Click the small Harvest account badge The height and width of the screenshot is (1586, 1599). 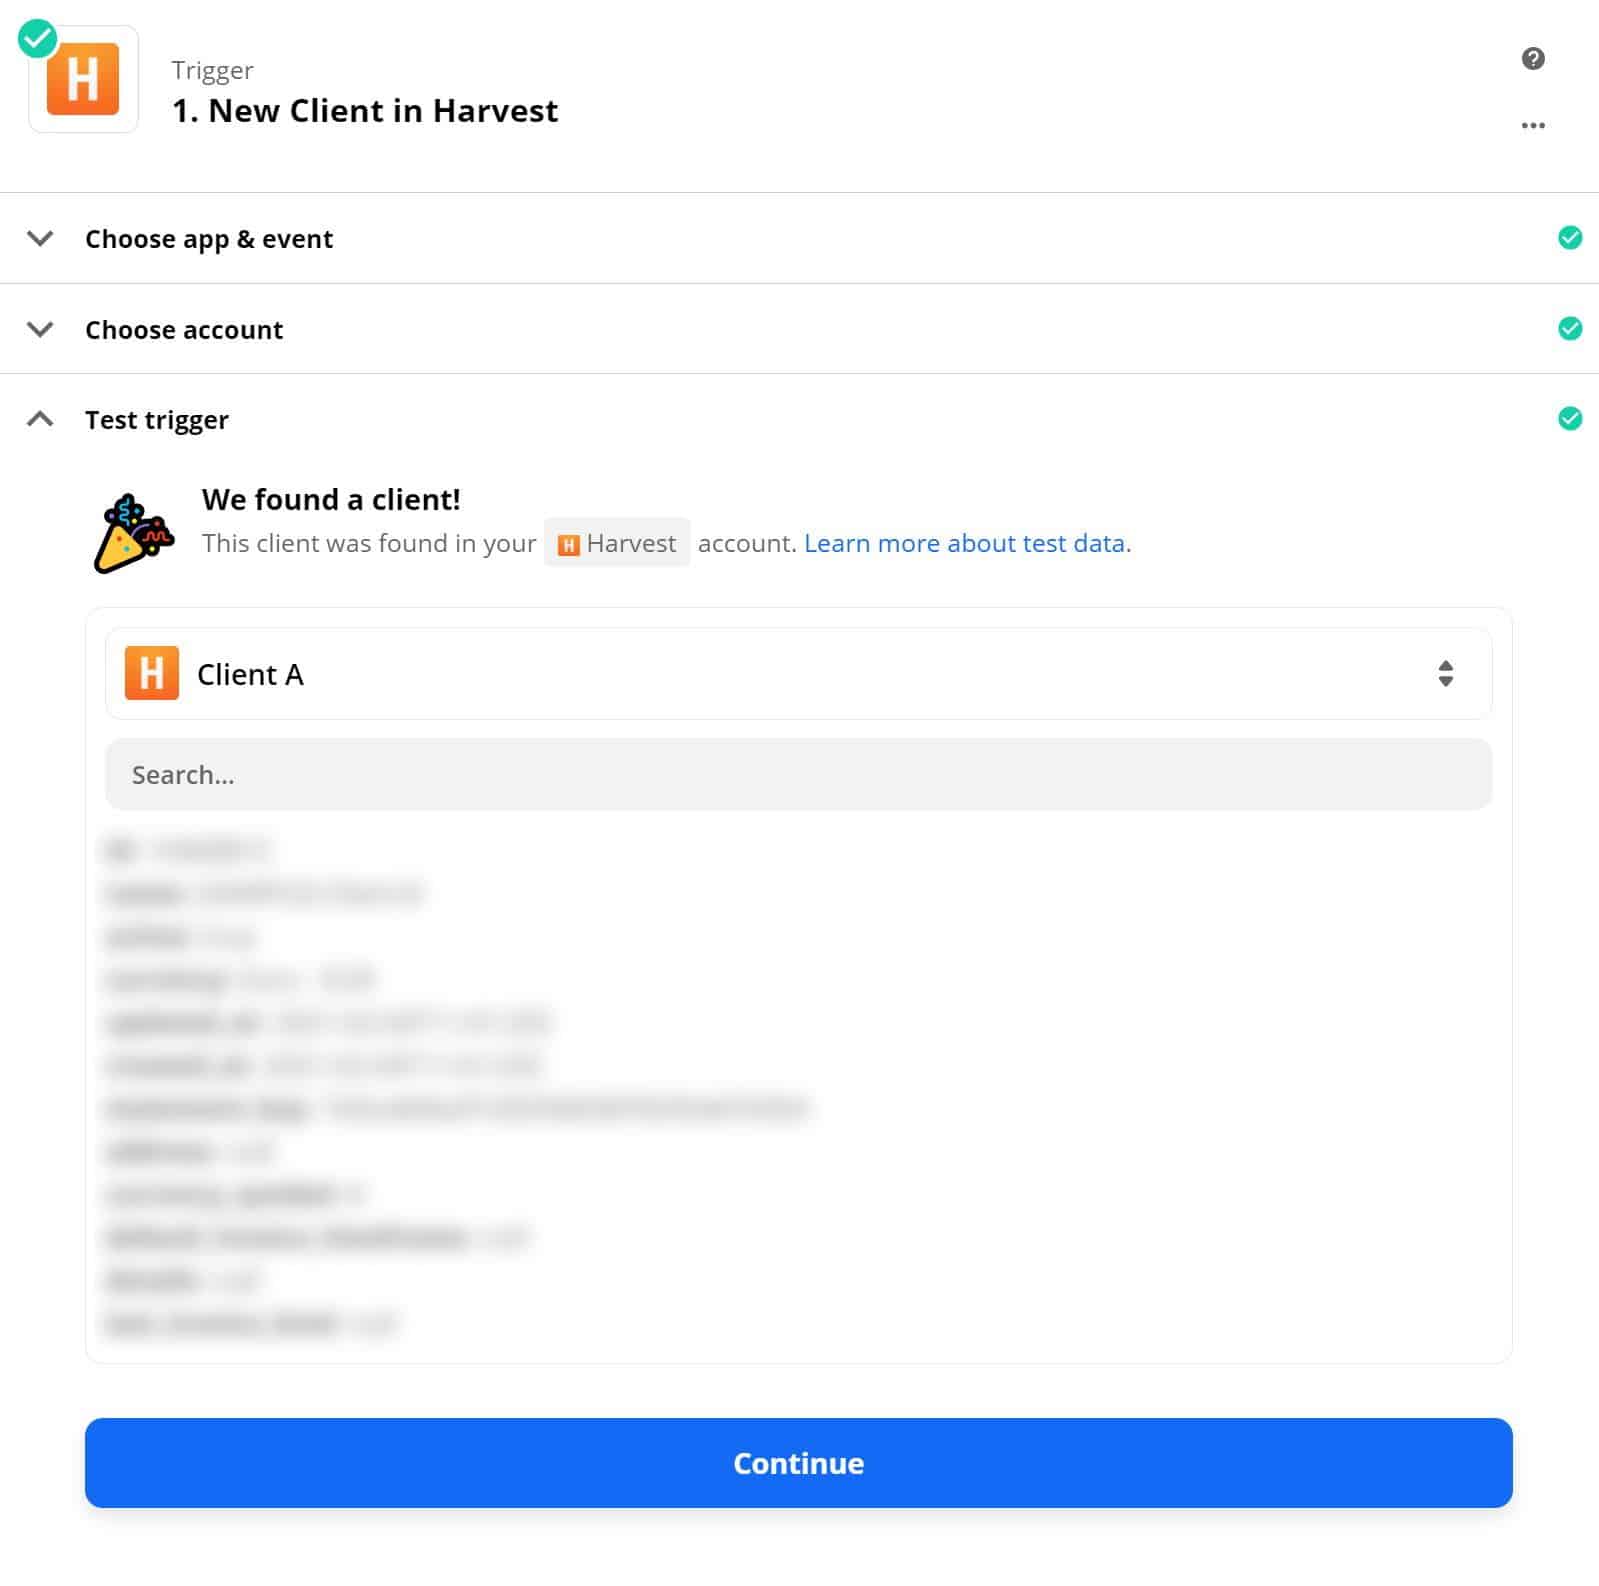[x=617, y=543]
